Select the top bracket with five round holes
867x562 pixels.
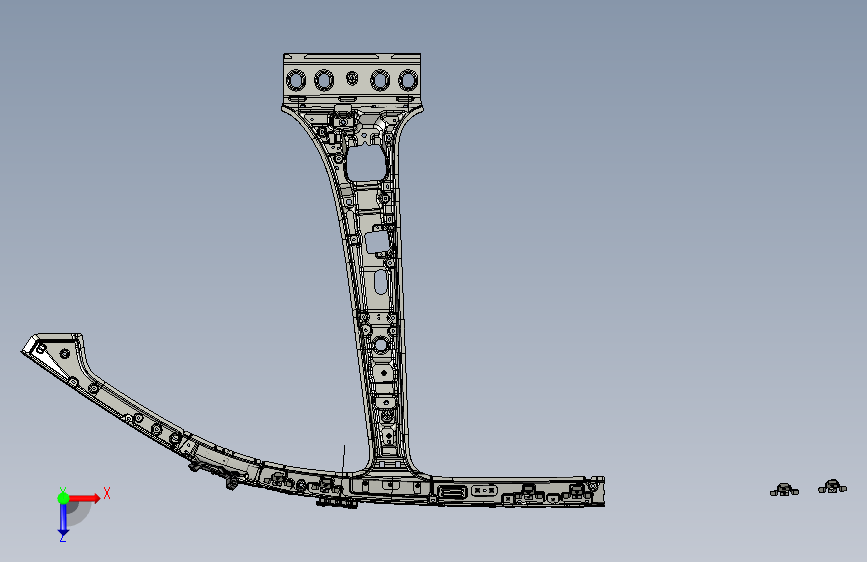(x=352, y=79)
